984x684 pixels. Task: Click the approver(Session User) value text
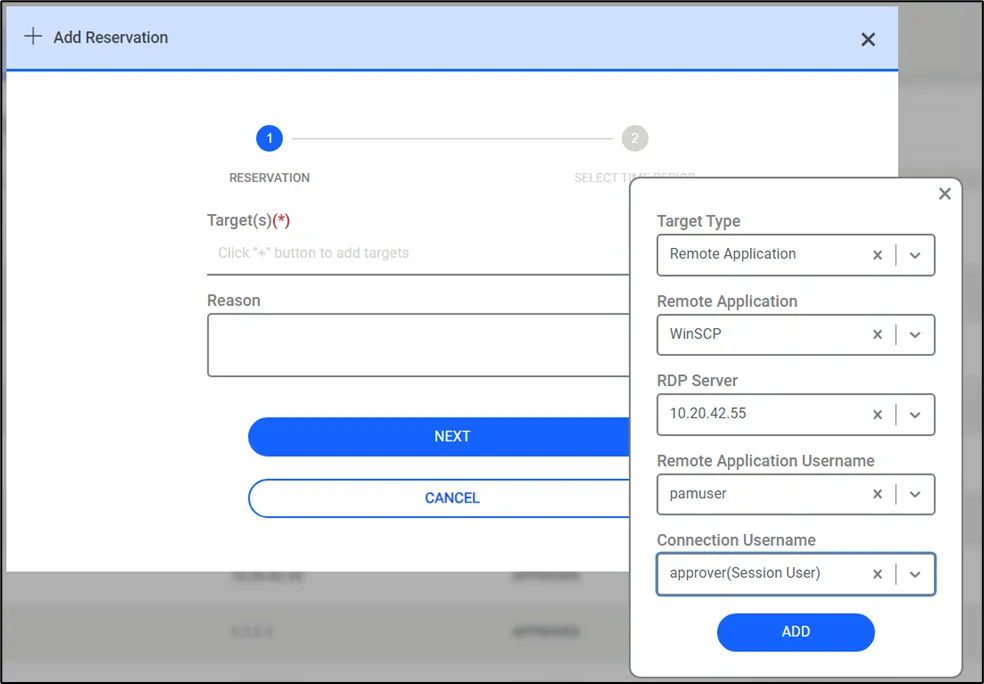745,573
